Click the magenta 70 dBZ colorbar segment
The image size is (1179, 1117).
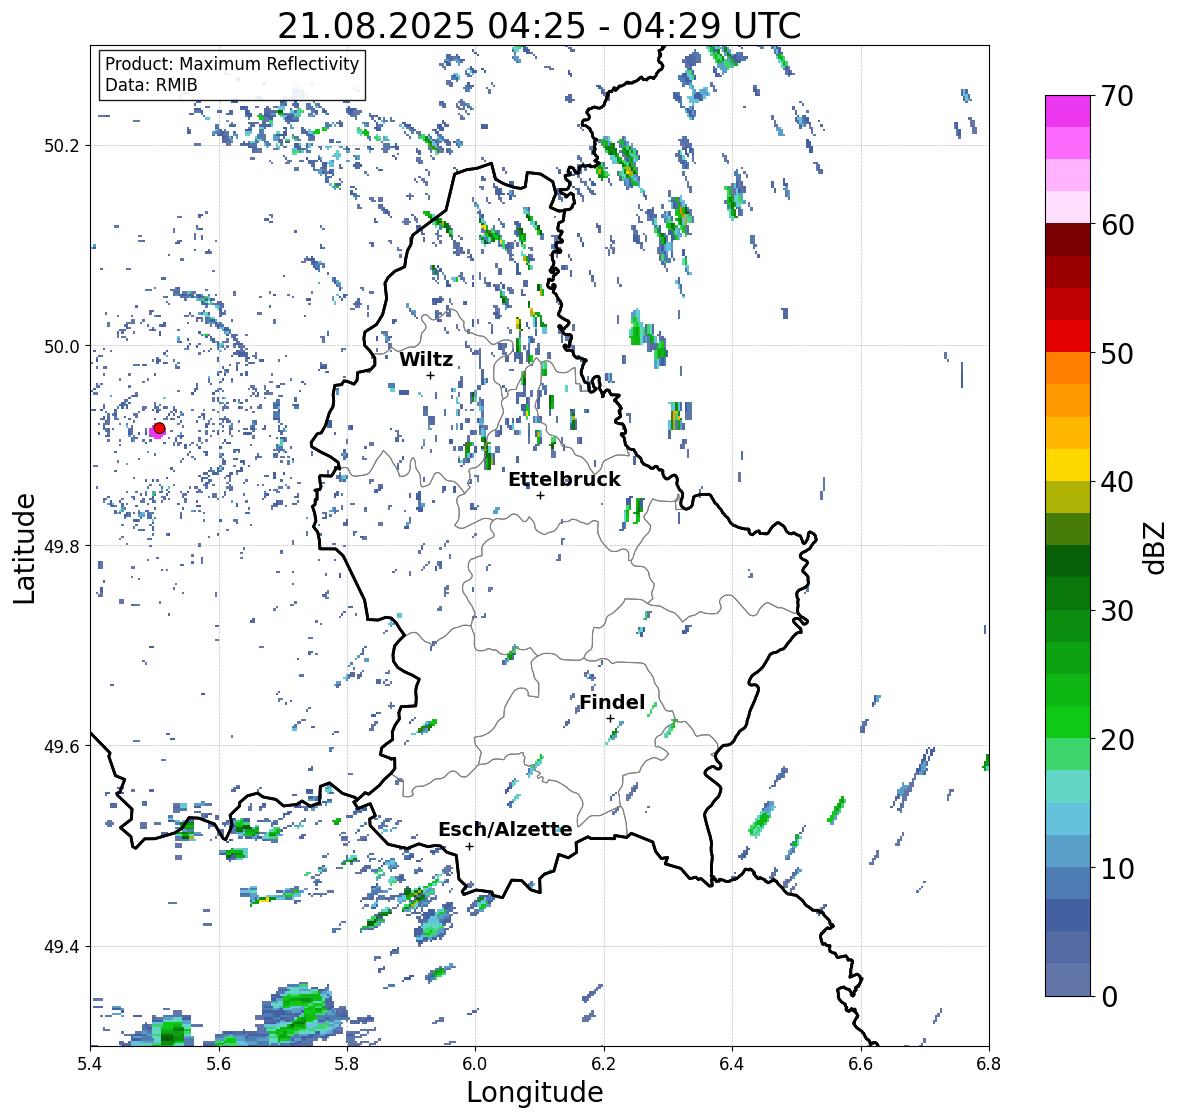click(x=1068, y=111)
